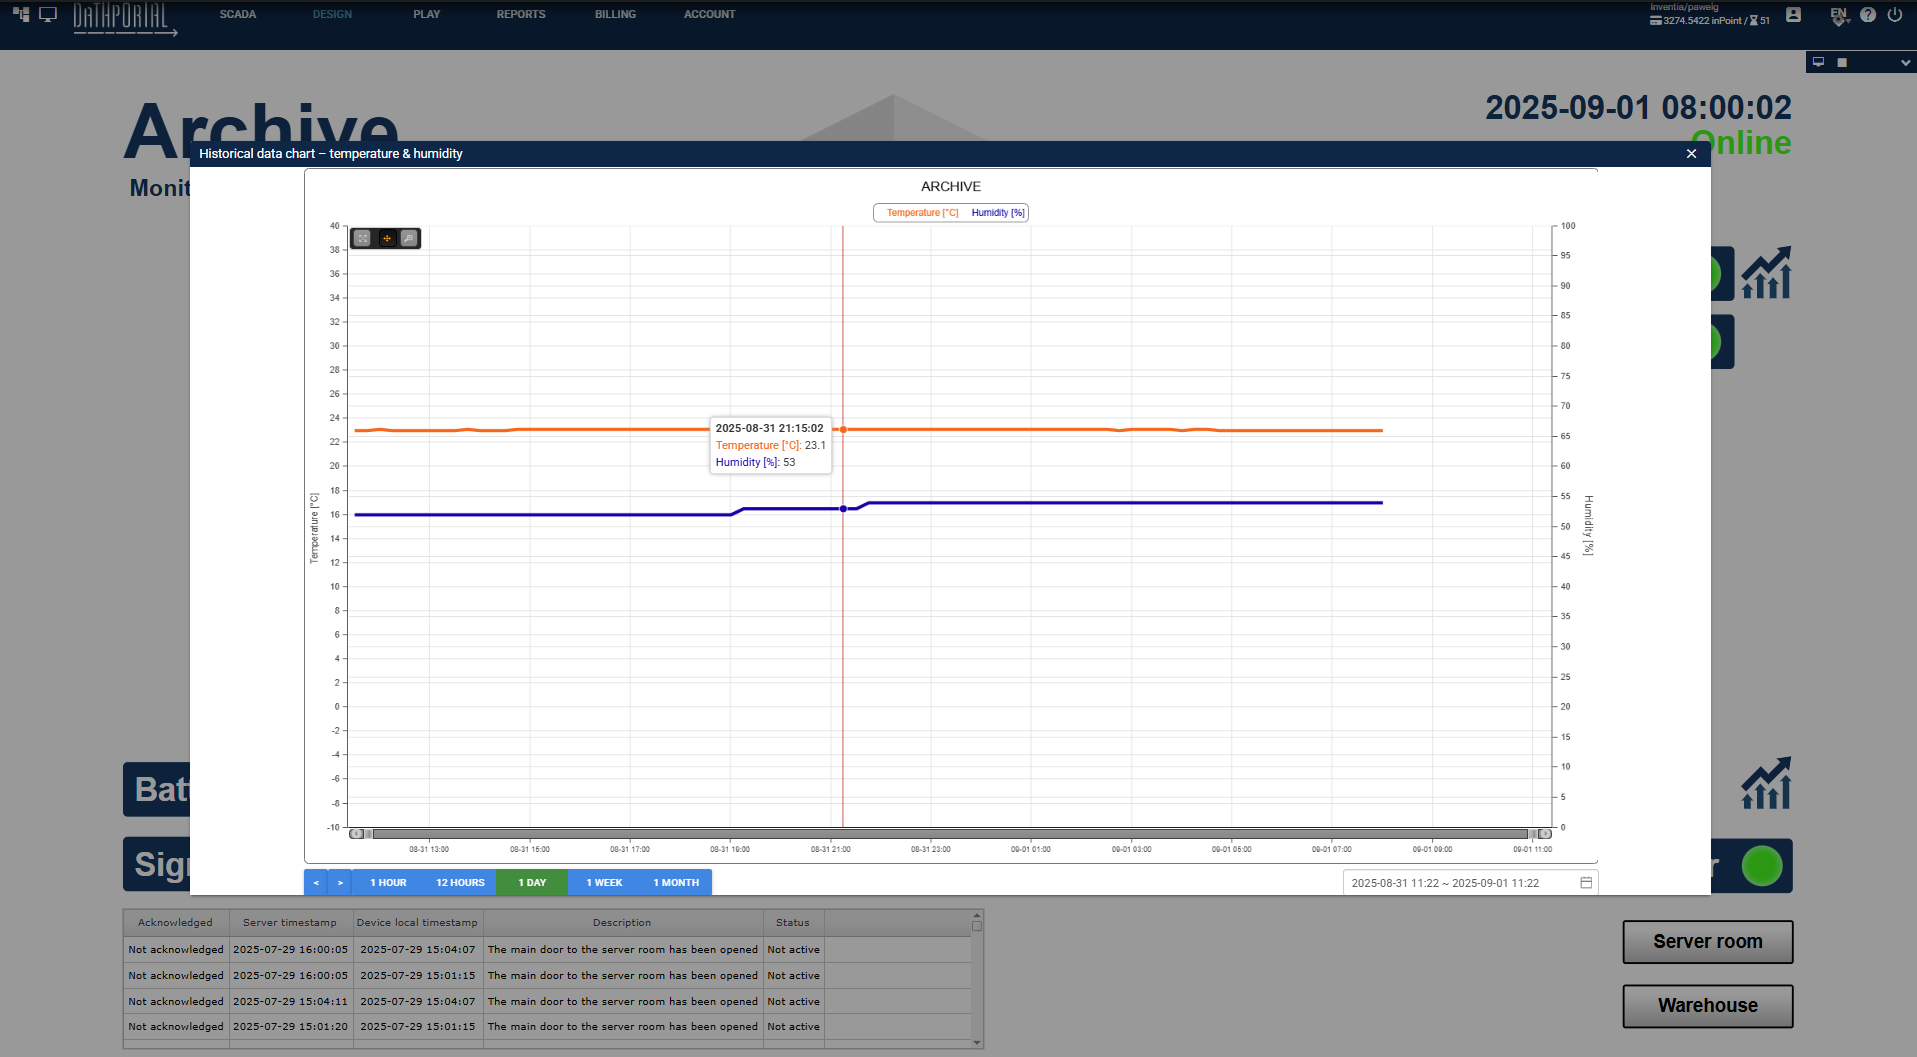Open the DESIGN menu
The width and height of the screenshot is (1917, 1057).
coord(332,14)
